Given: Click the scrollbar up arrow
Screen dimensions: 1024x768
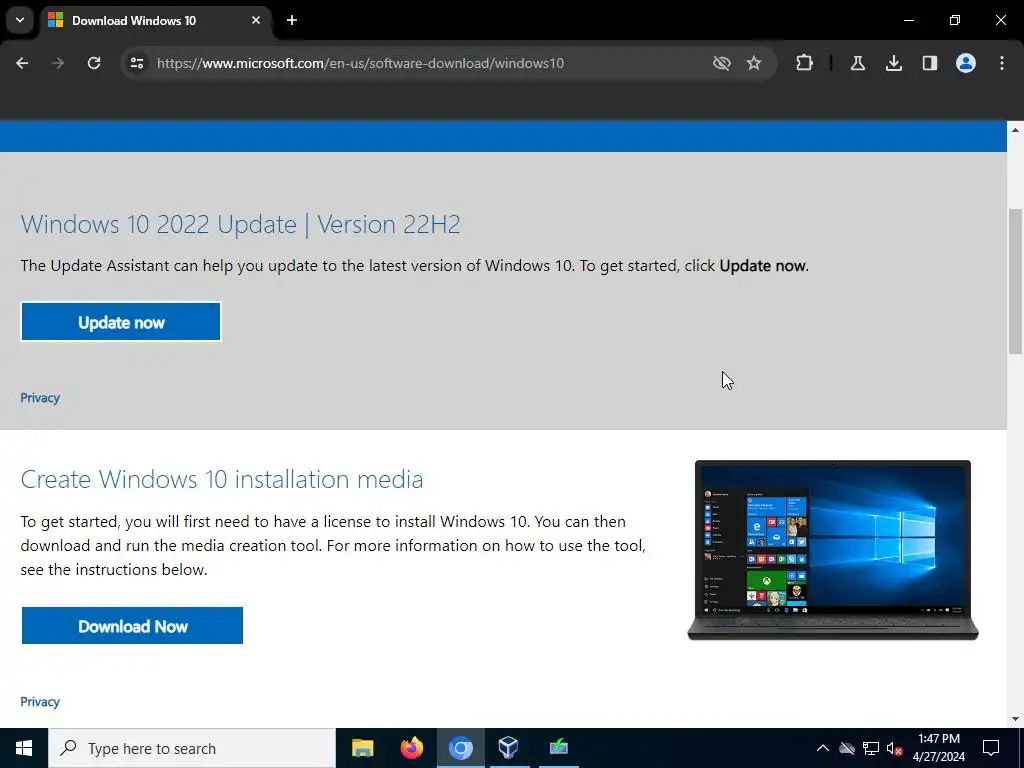Looking at the screenshot, I should click(1015, 129).
